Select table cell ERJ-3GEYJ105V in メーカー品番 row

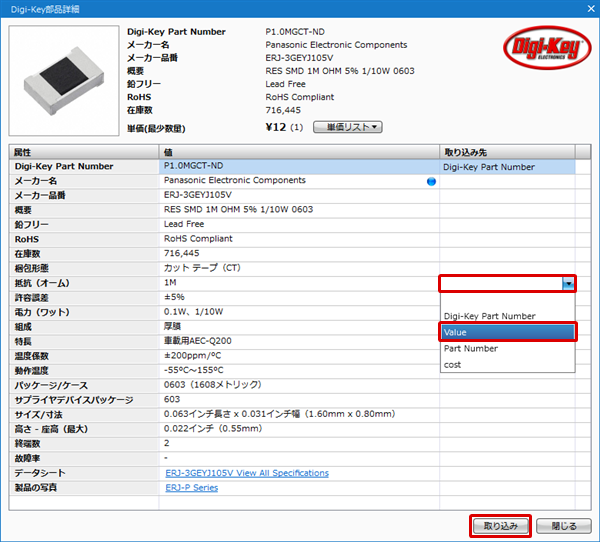pos(299,196)
